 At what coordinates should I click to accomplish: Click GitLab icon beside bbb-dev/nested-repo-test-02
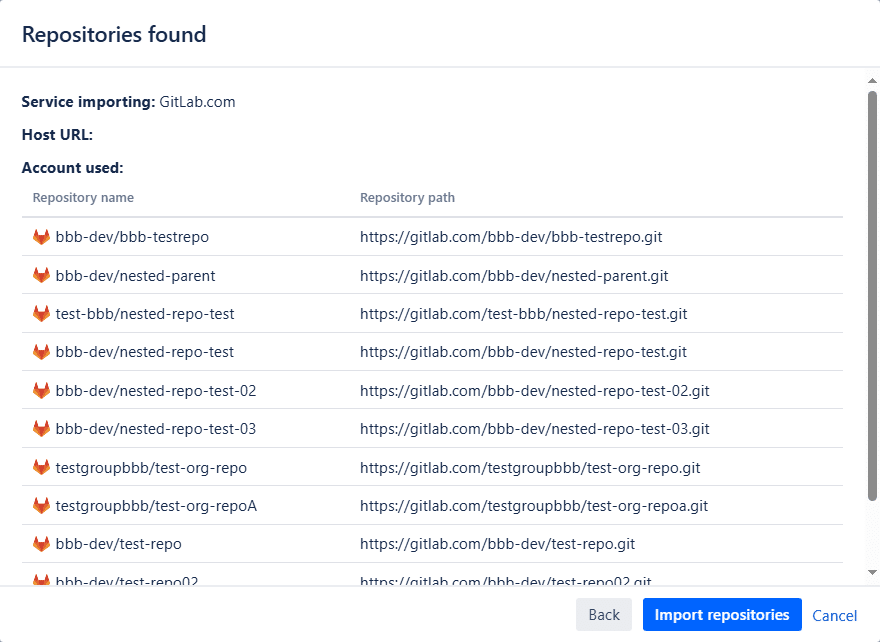[41, 391]
